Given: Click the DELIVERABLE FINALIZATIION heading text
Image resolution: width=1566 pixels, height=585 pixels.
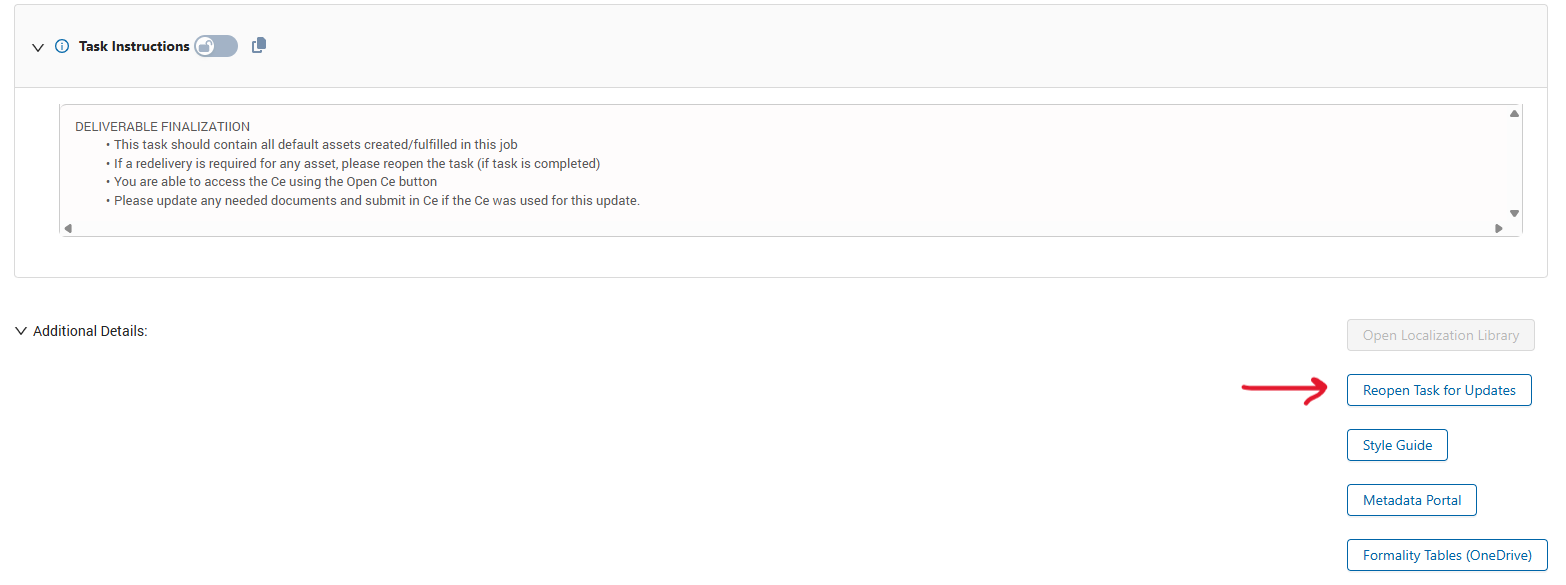Looking at the screenshot, I should click(x=162, y=127).
